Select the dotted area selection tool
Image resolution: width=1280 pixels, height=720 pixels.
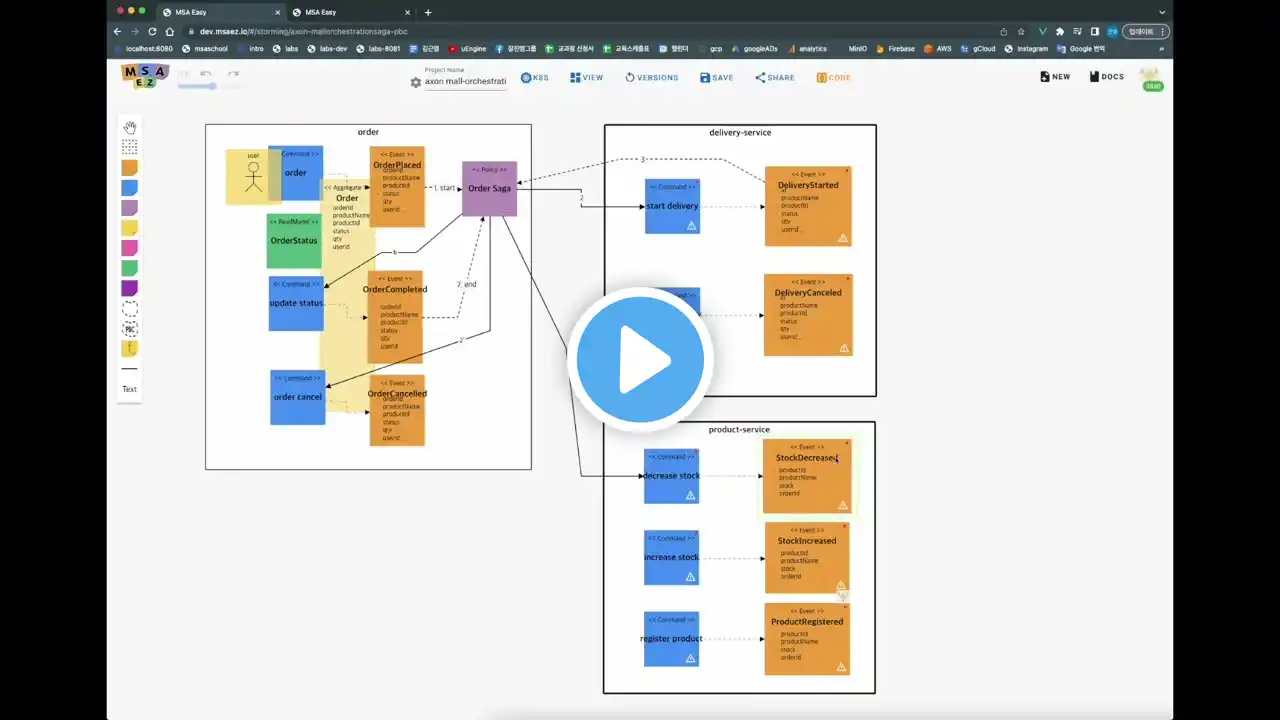pyautogui.click(x=130, y=148)
